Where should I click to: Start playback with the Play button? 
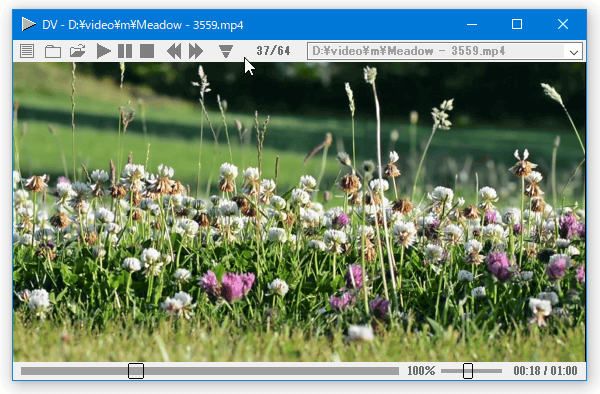(103, 51)
